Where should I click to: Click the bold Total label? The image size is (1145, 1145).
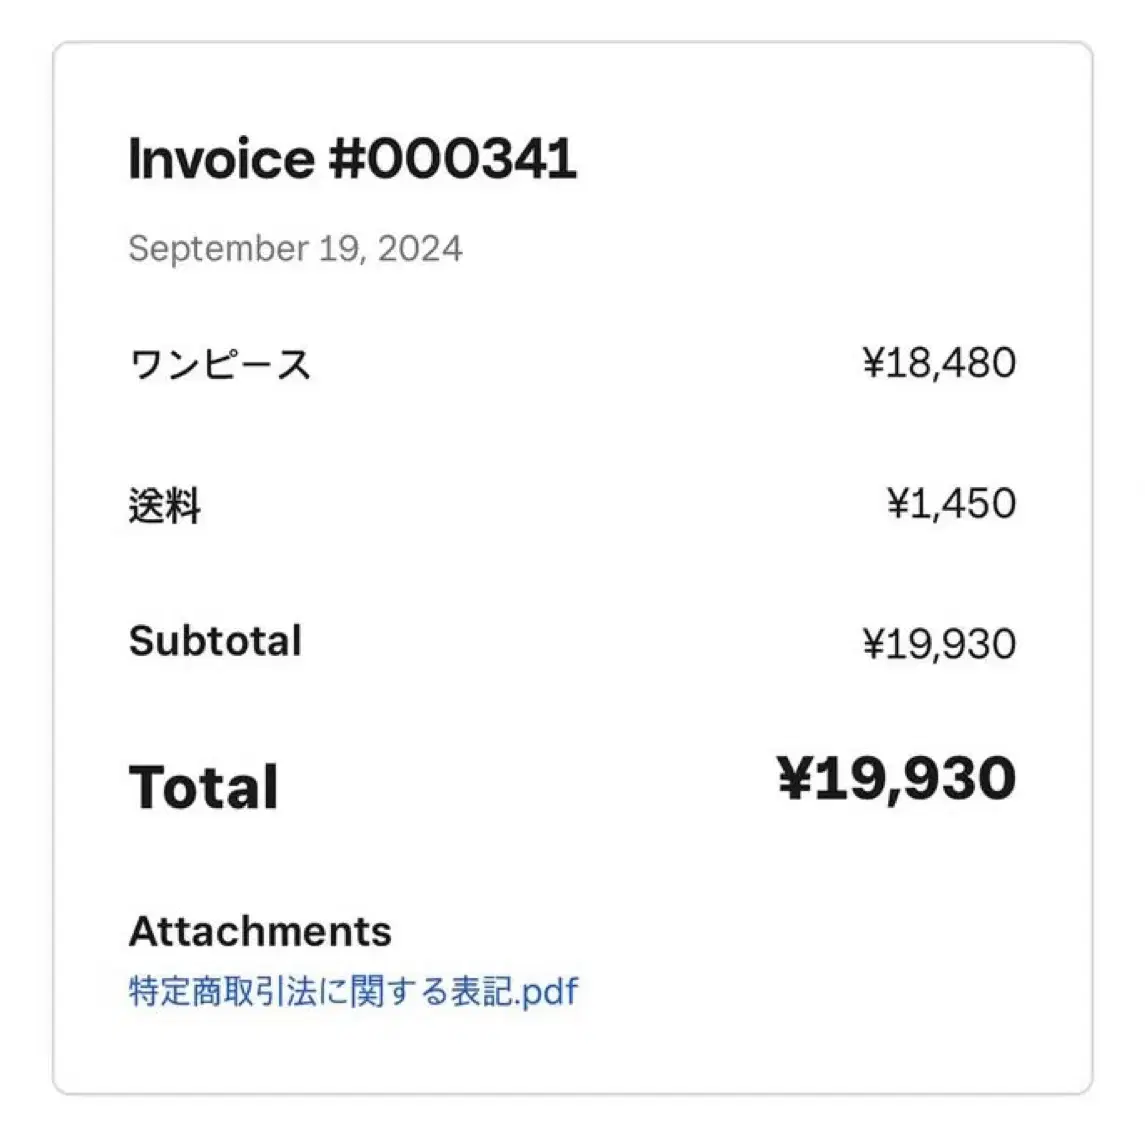coord(203,786)
